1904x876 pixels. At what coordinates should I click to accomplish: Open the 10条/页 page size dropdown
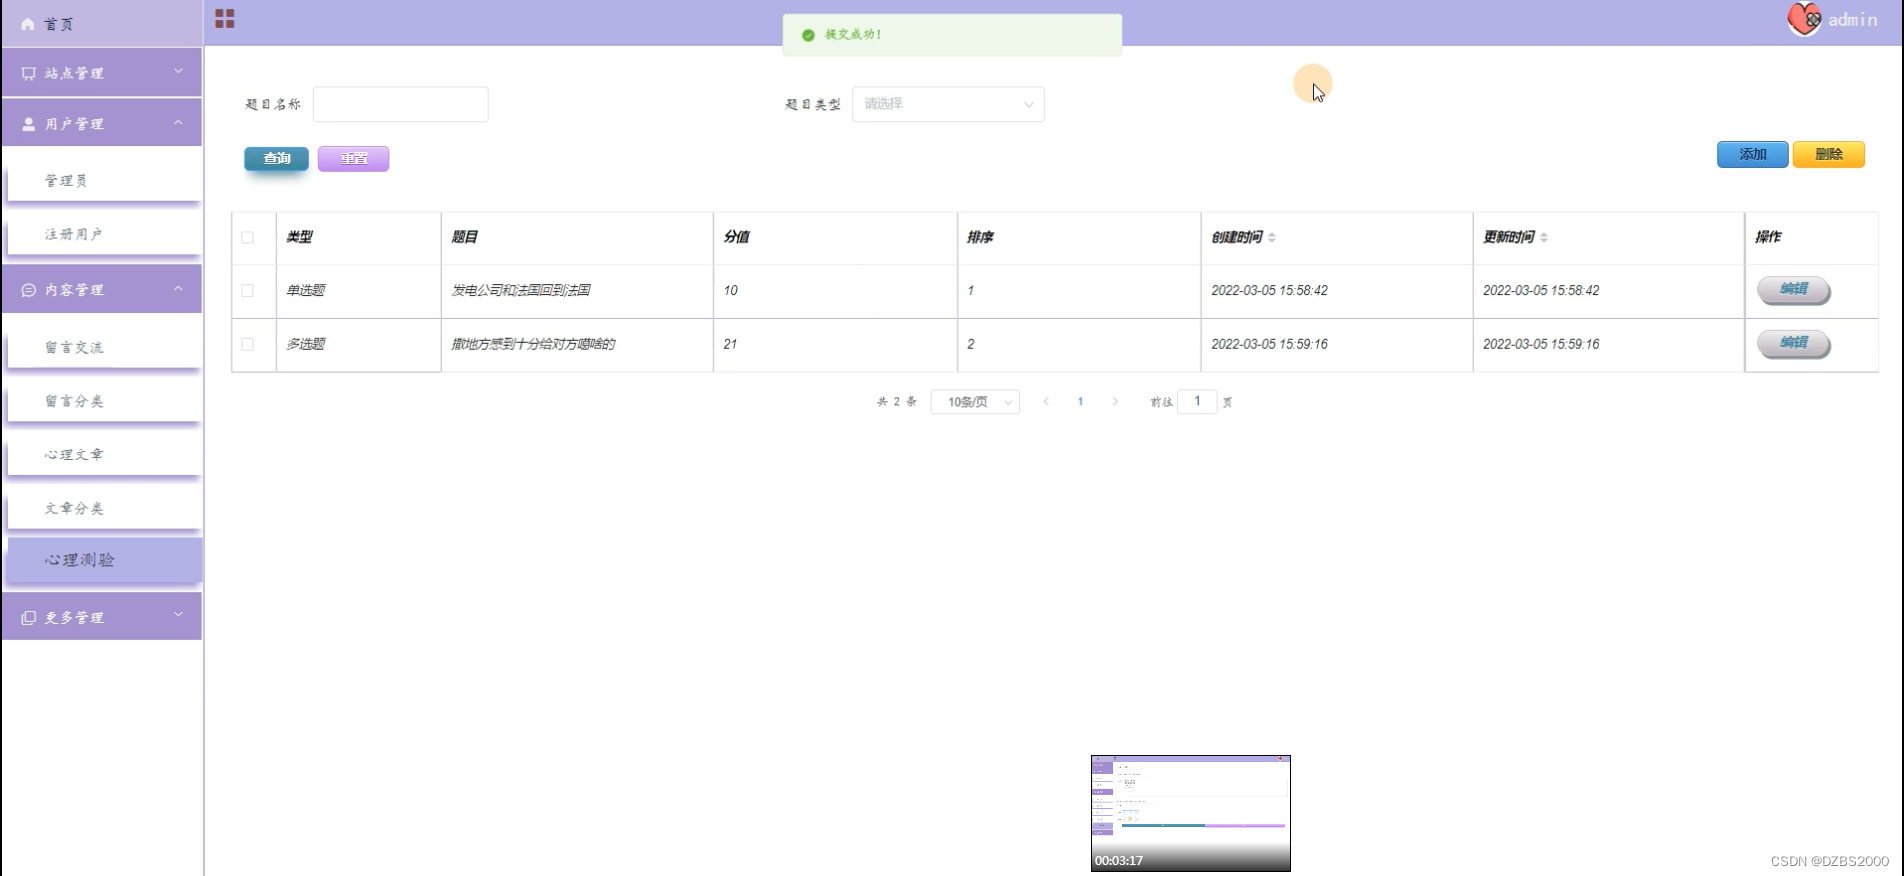click(975, 402)
